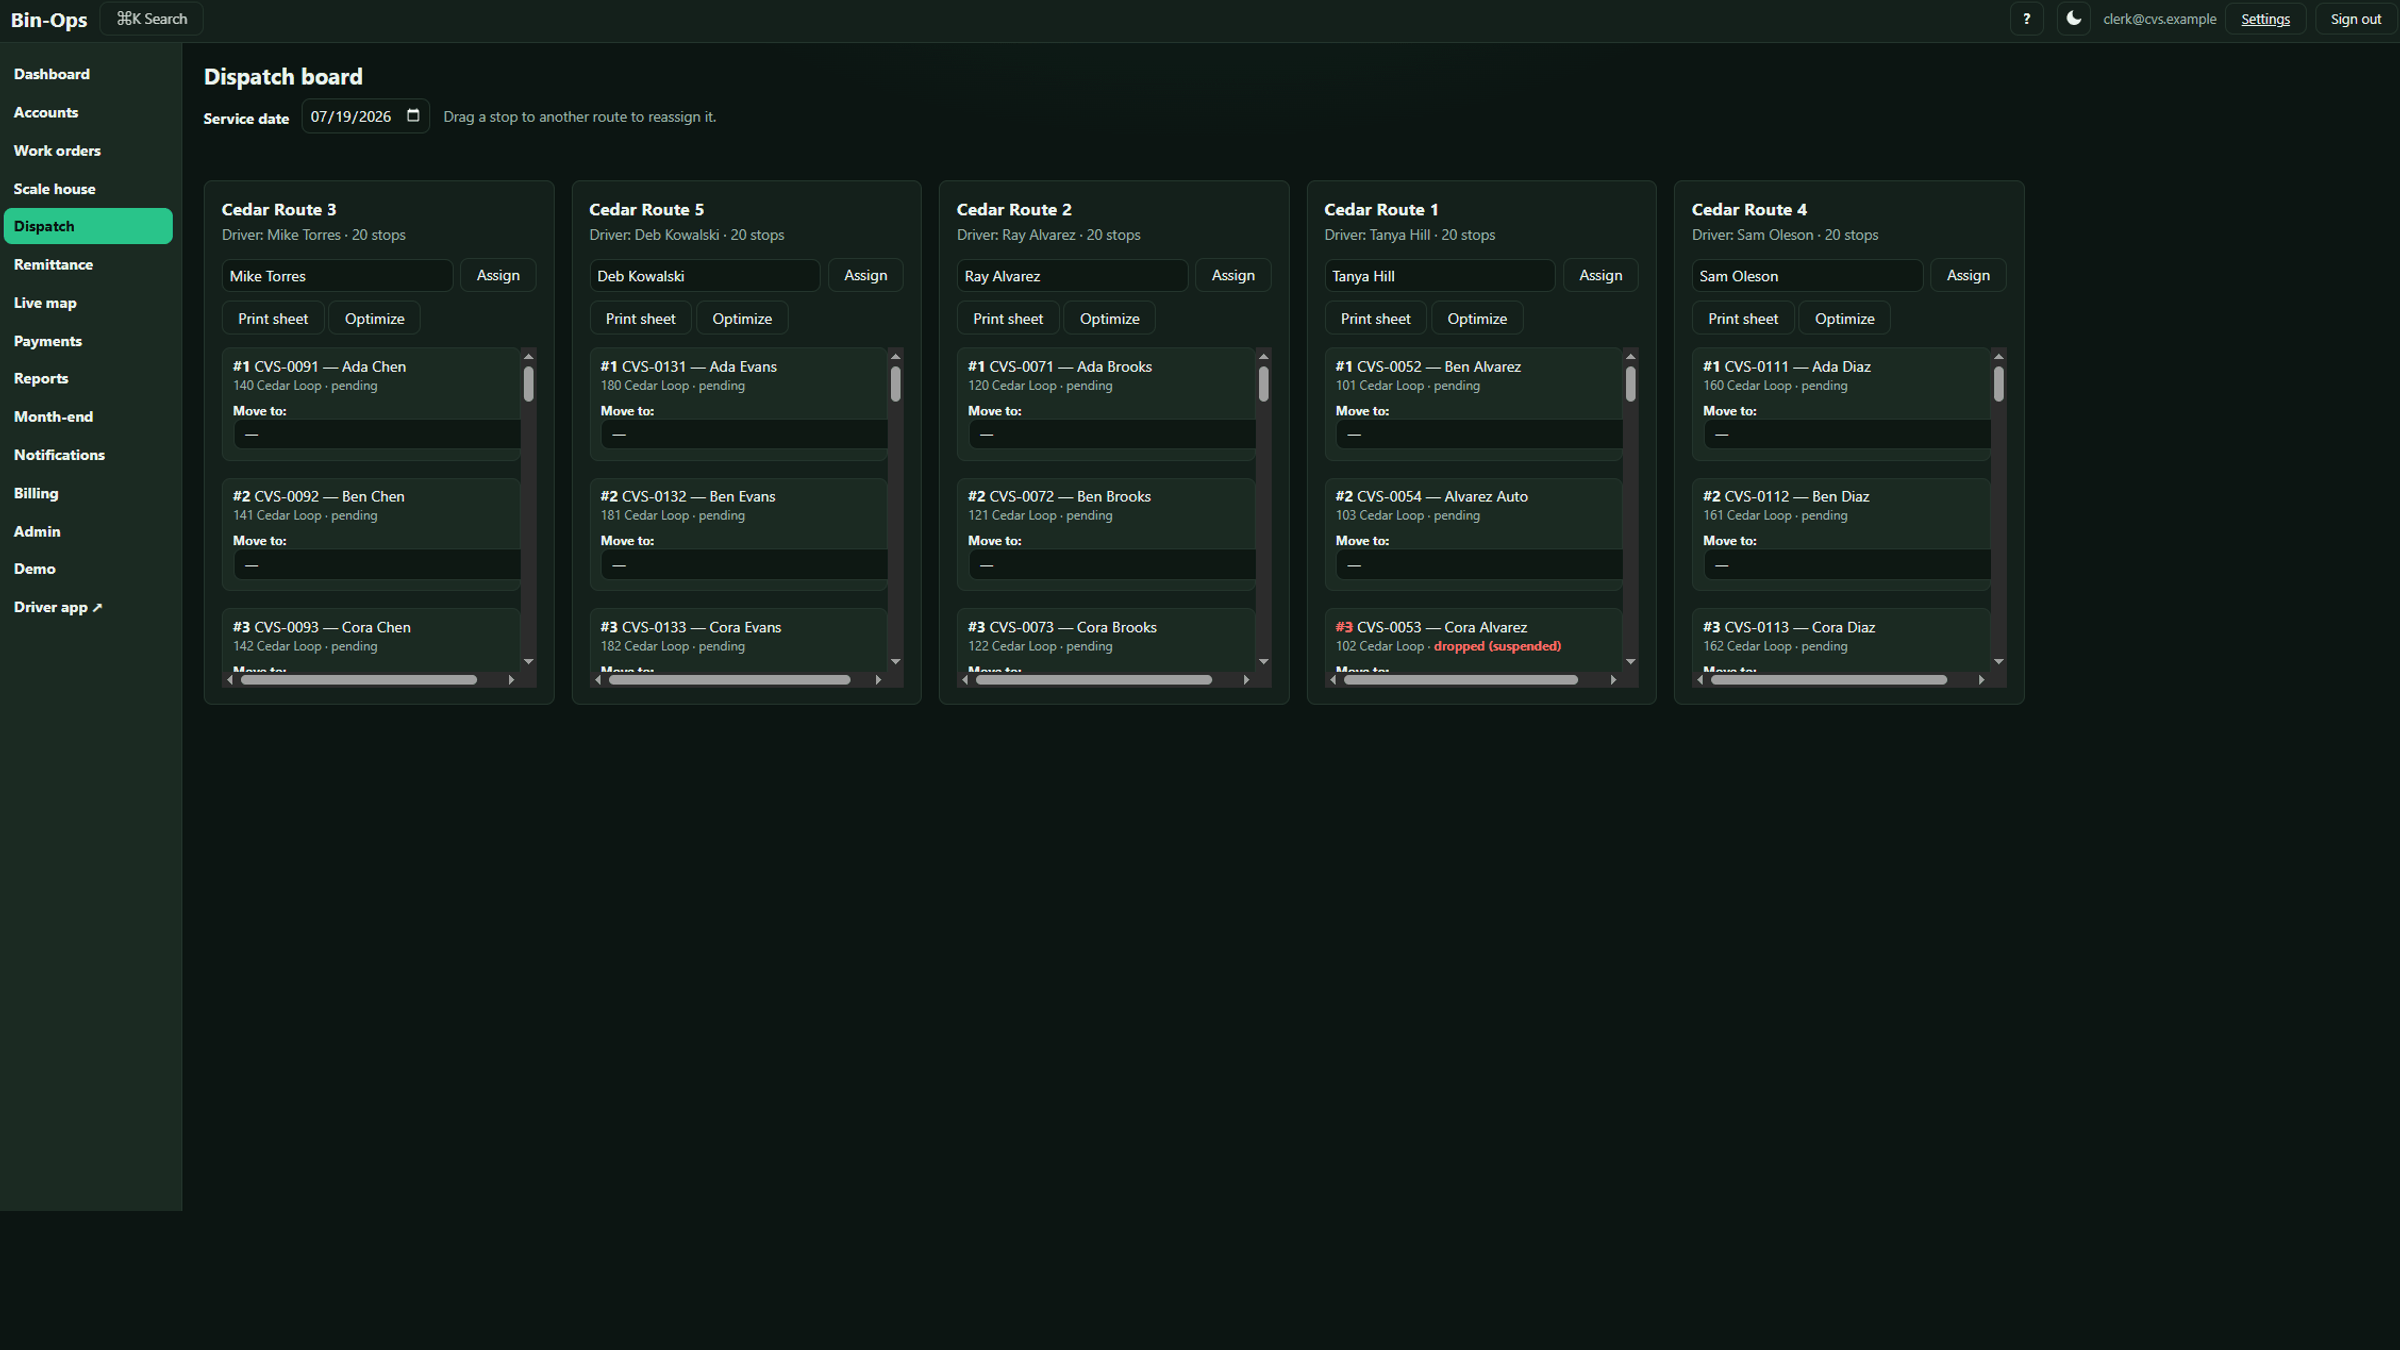Select stop CVS-0053 Cora Alvarez
Screen dimensions: 2400x1350
click(1473, 640)
